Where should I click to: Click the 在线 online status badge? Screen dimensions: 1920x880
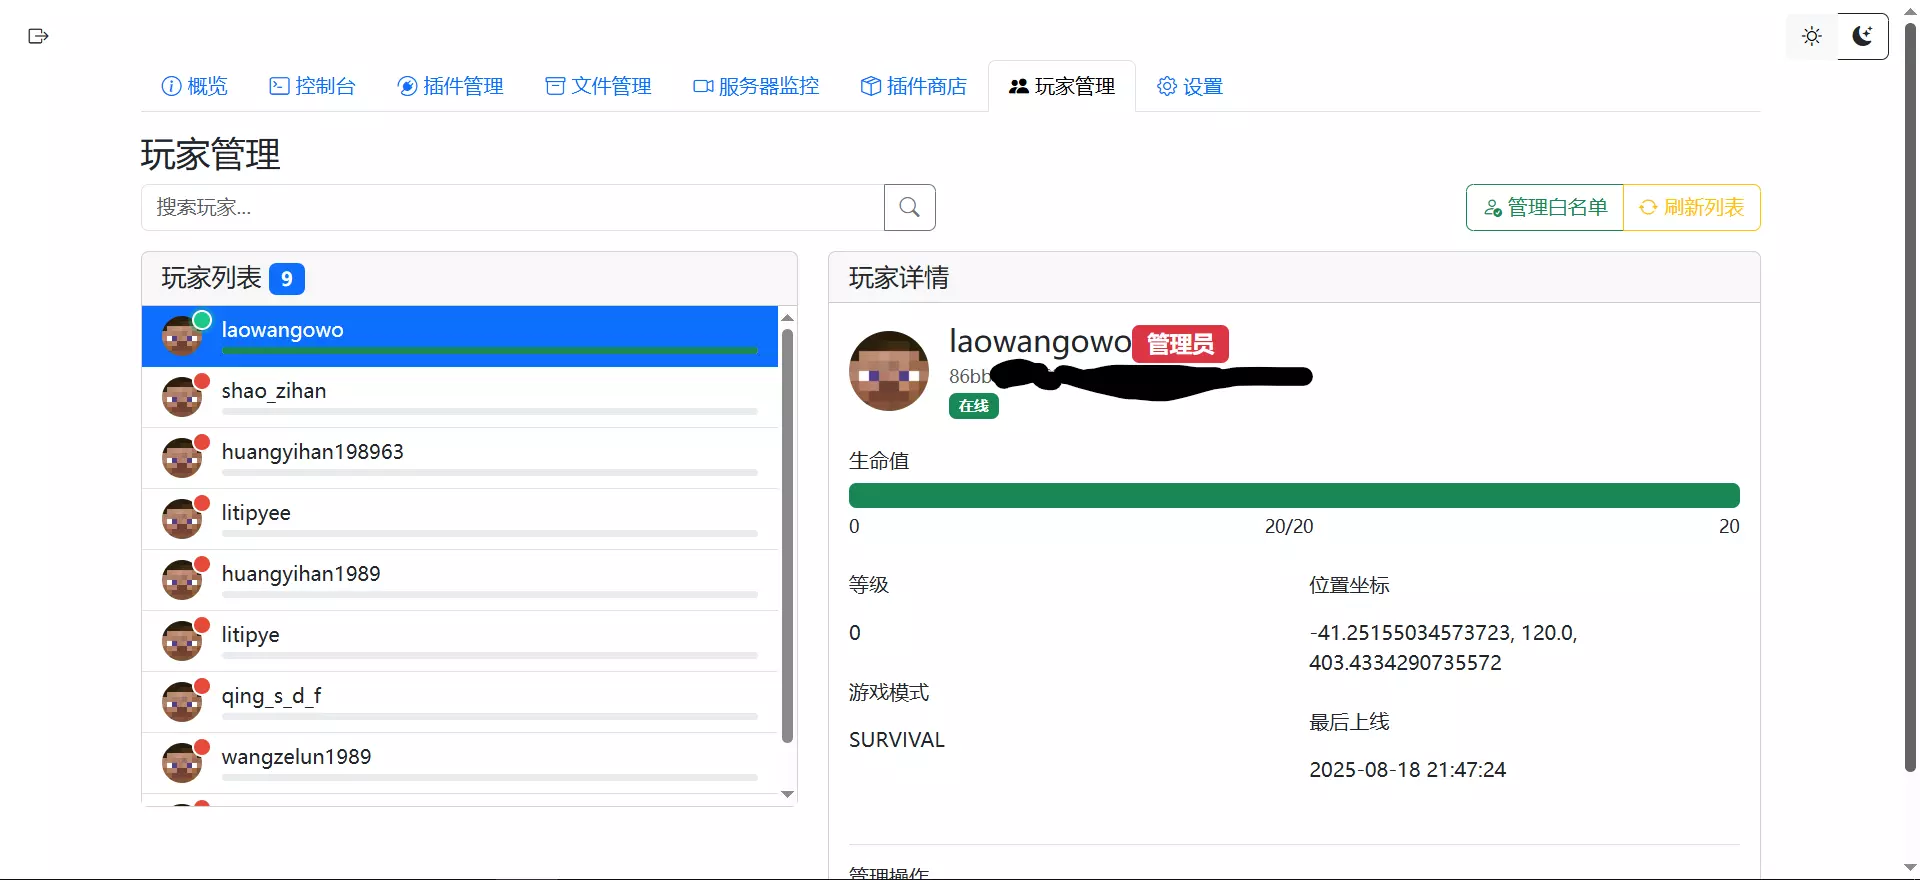click(x=974, y=406)
